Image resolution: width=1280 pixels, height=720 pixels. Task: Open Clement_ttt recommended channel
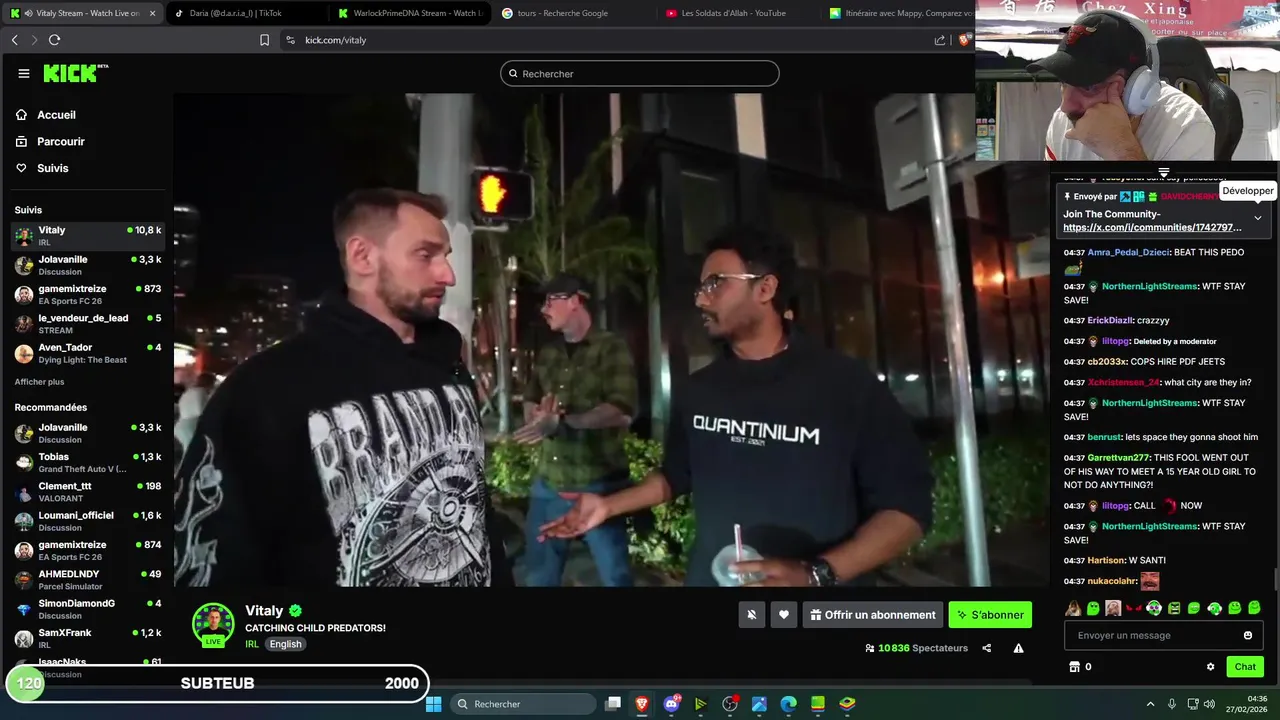point(88,492)
